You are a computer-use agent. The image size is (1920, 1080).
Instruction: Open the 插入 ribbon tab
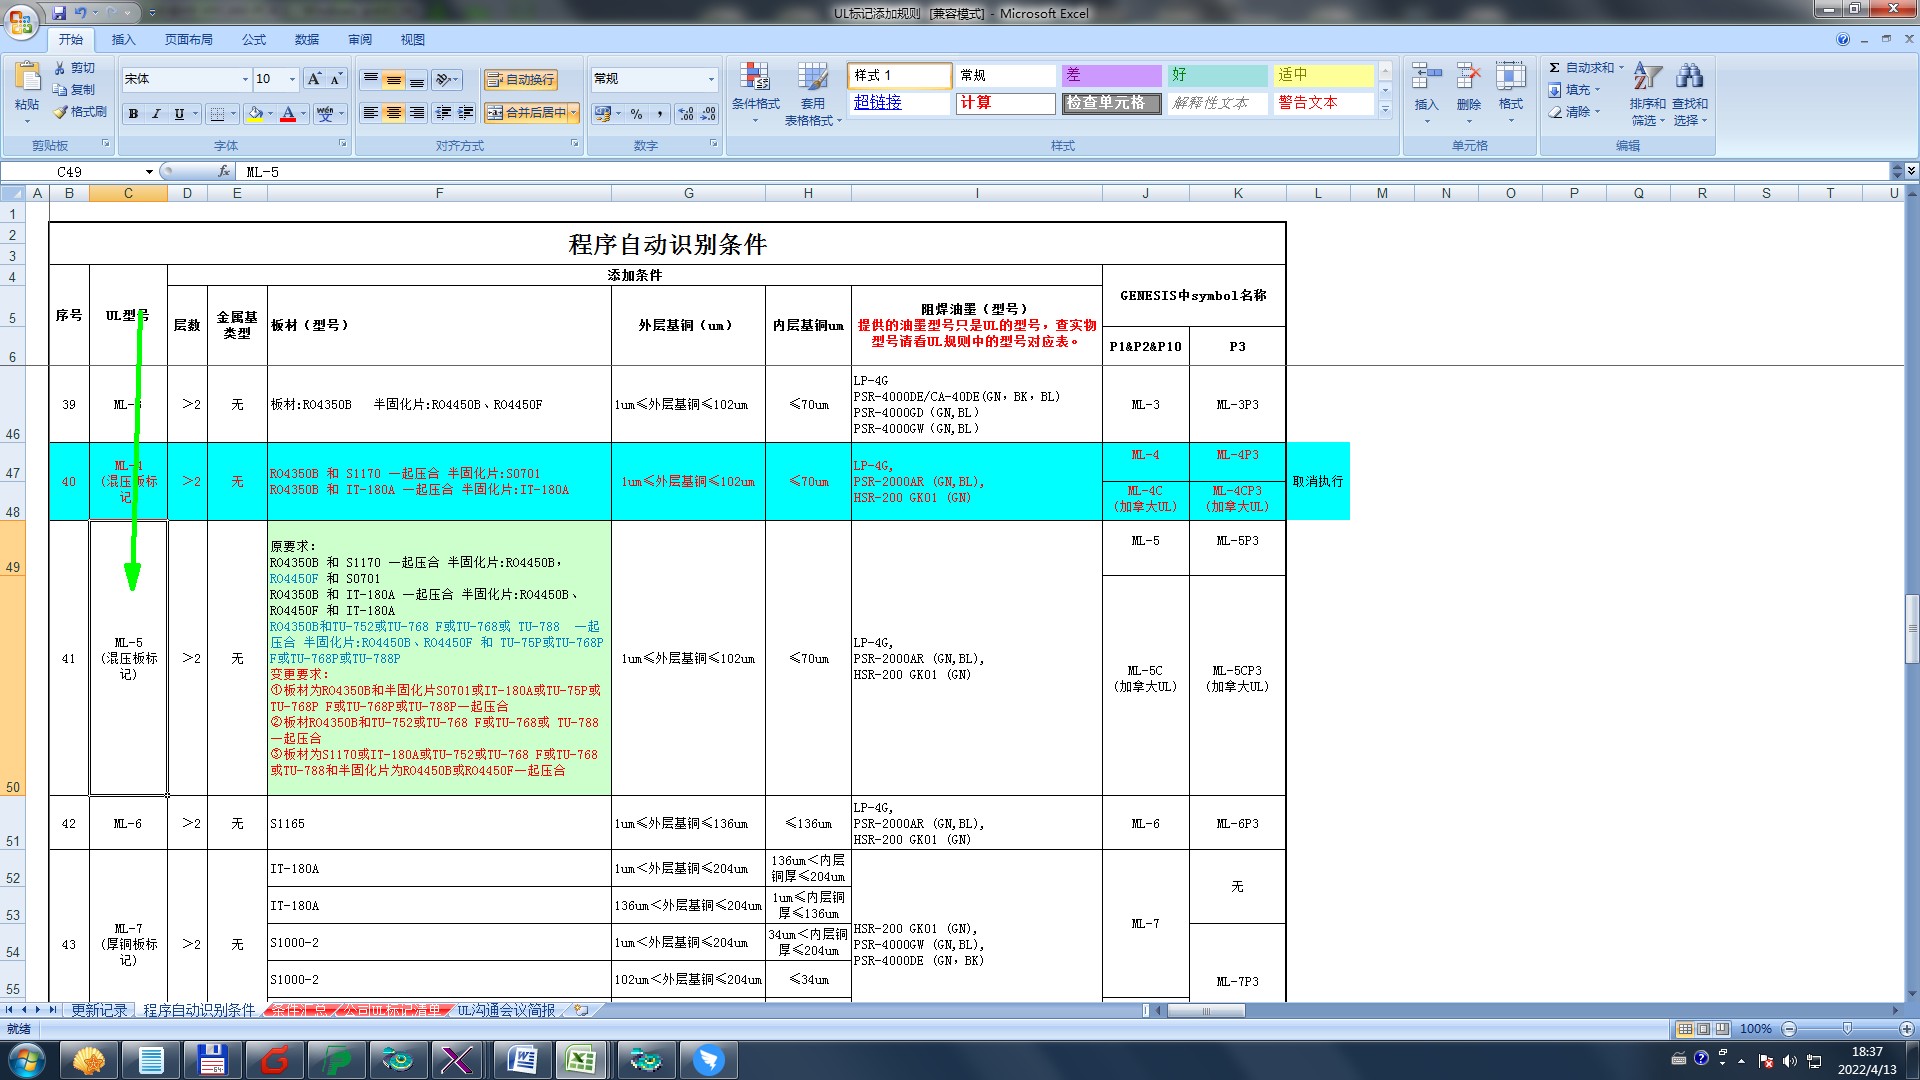pos(123,40)
